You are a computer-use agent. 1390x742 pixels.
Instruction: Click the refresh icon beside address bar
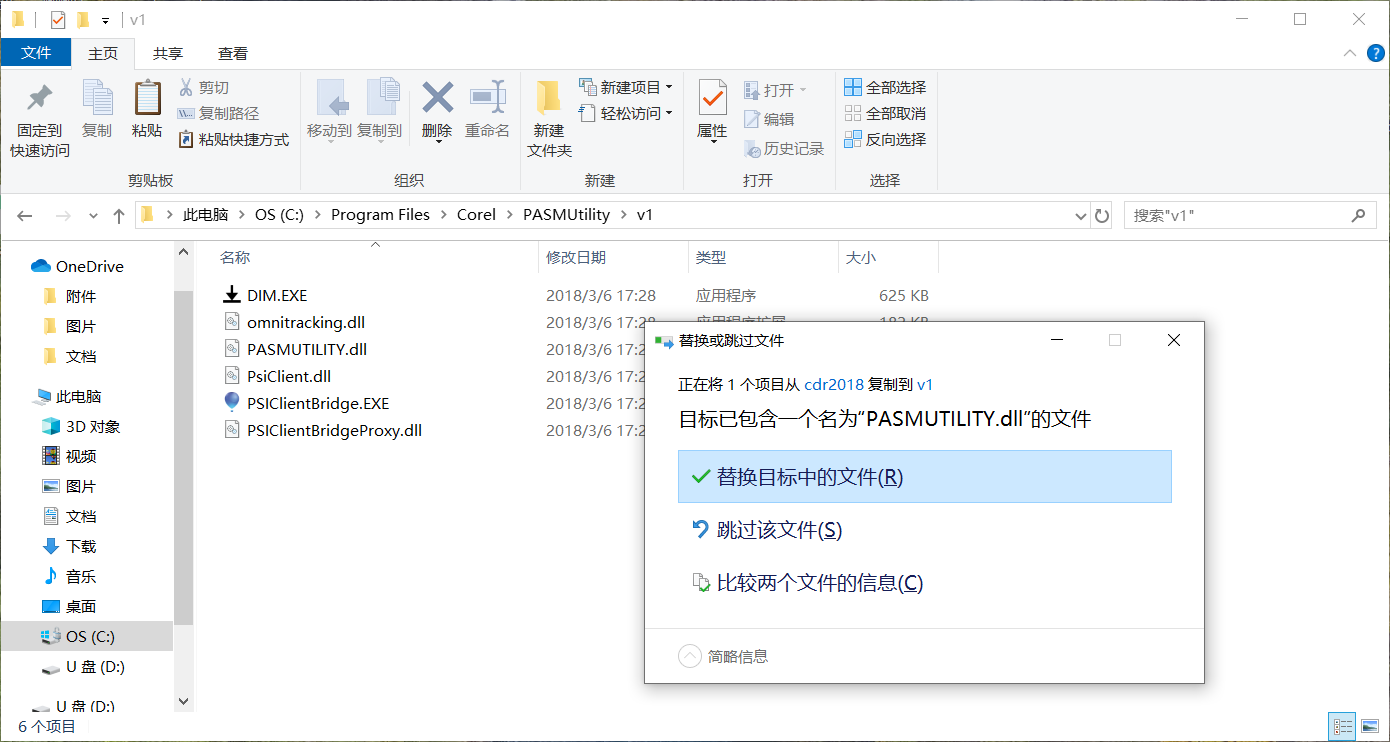(1102, 215)
